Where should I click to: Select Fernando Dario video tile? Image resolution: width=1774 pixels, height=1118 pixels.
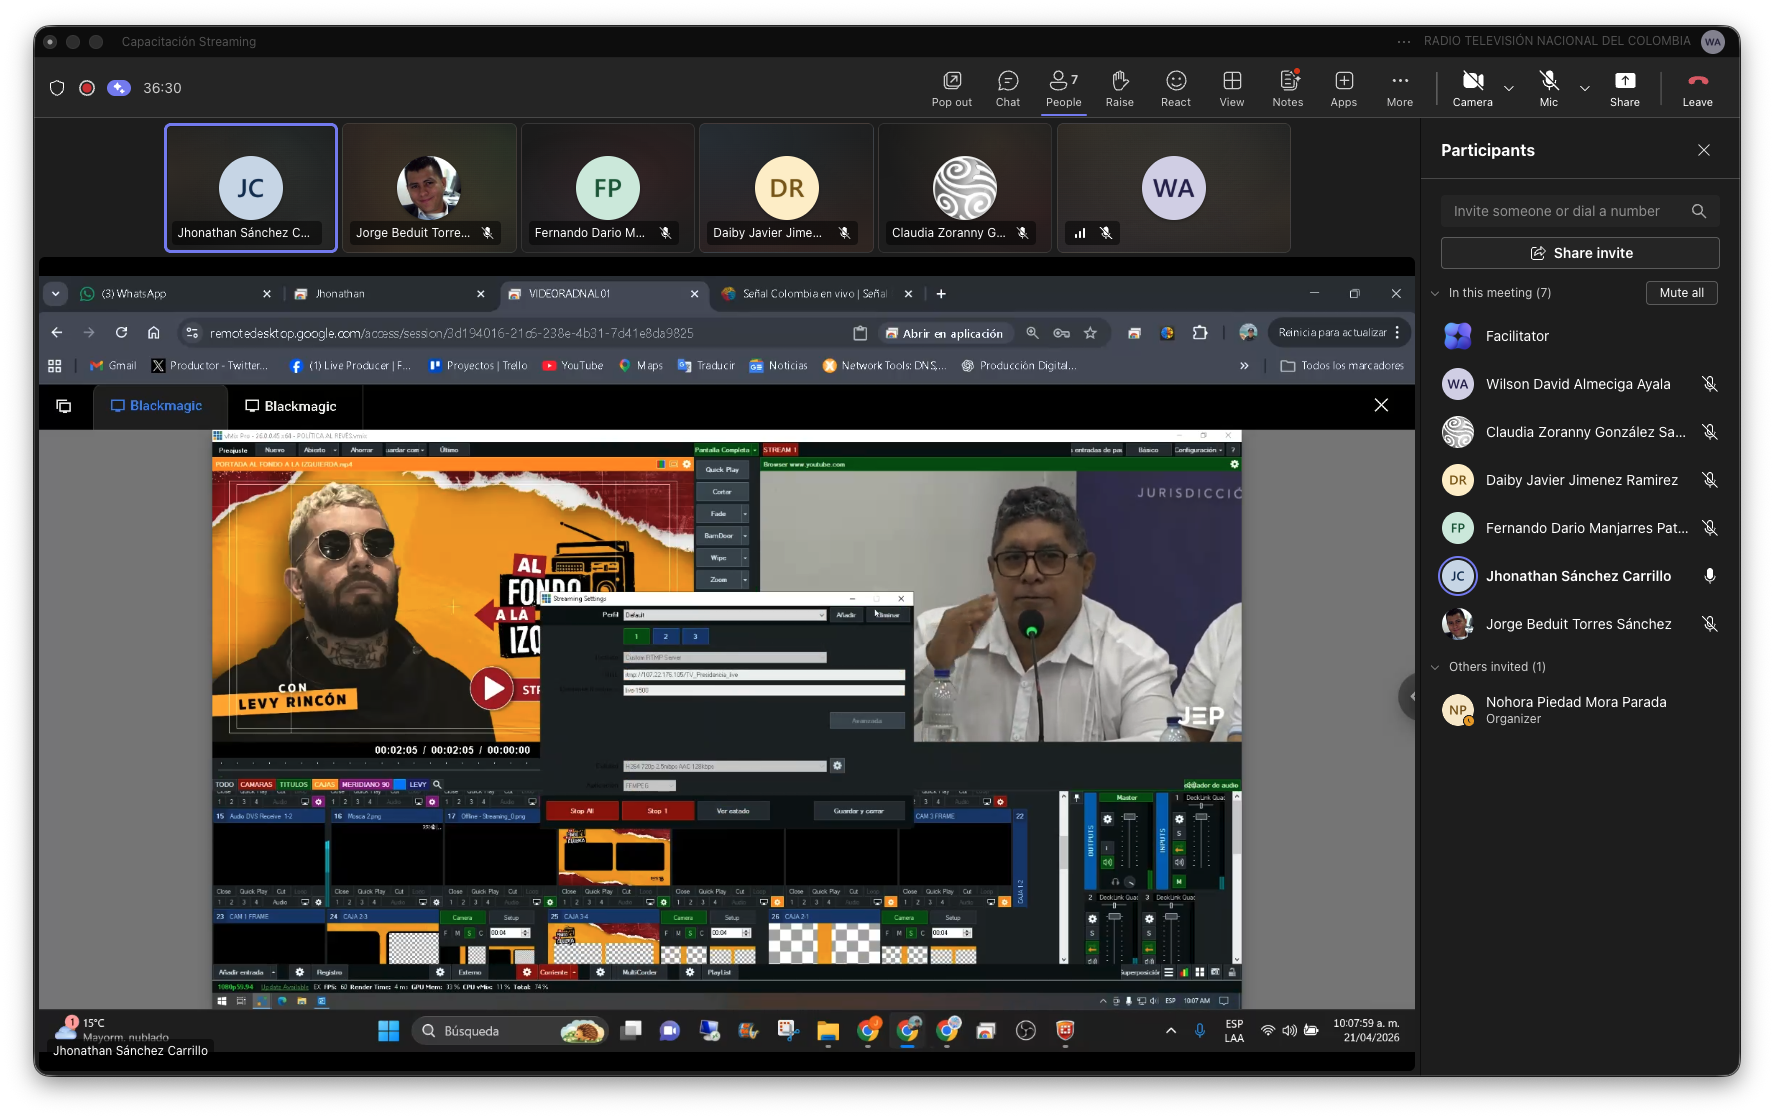point(608,188)
